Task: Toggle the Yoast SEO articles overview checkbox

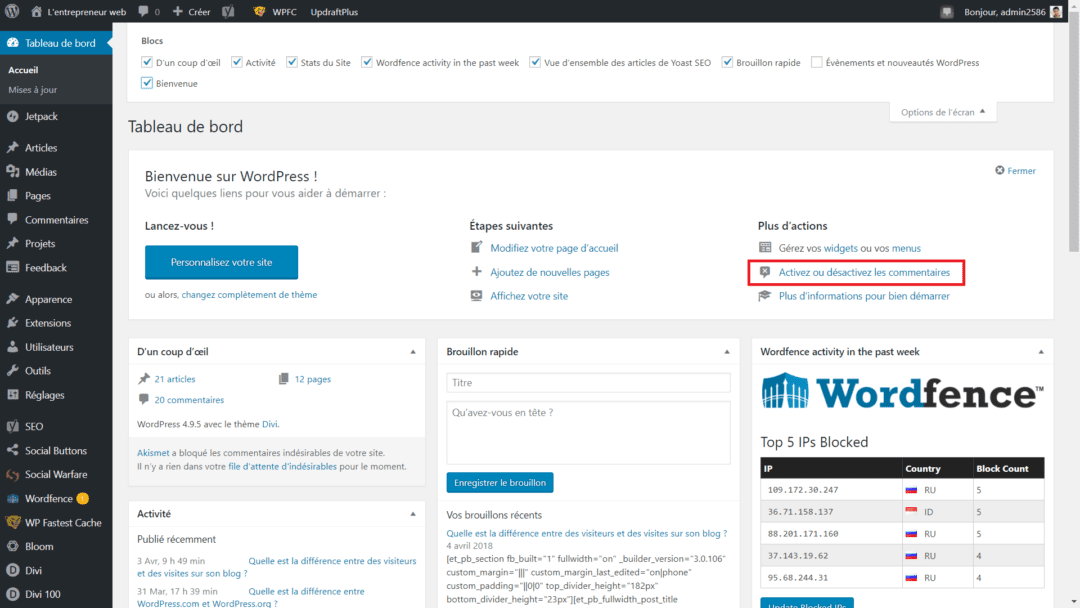Action: click(x=535, y=62)
